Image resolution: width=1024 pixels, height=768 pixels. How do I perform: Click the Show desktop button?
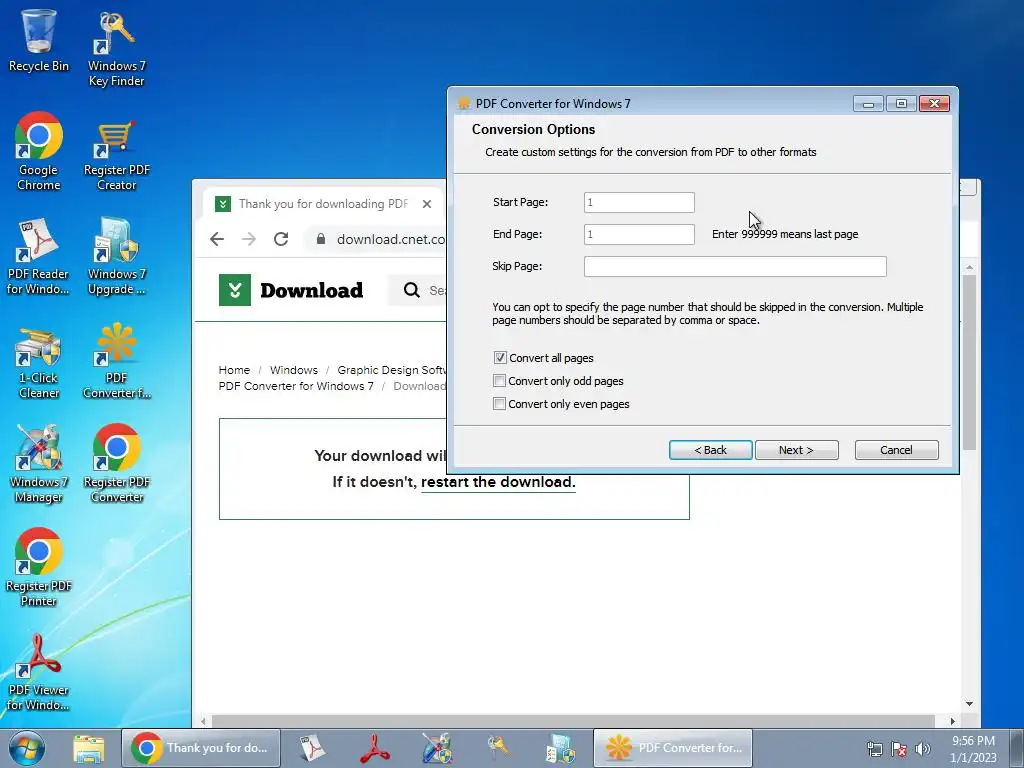point(1017,748)
